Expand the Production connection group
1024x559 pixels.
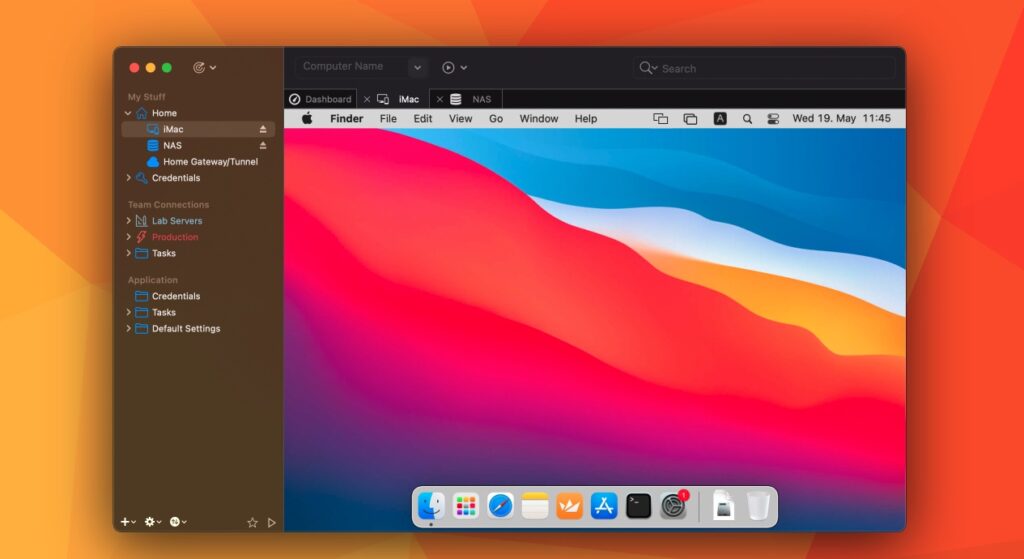(128, 237)
